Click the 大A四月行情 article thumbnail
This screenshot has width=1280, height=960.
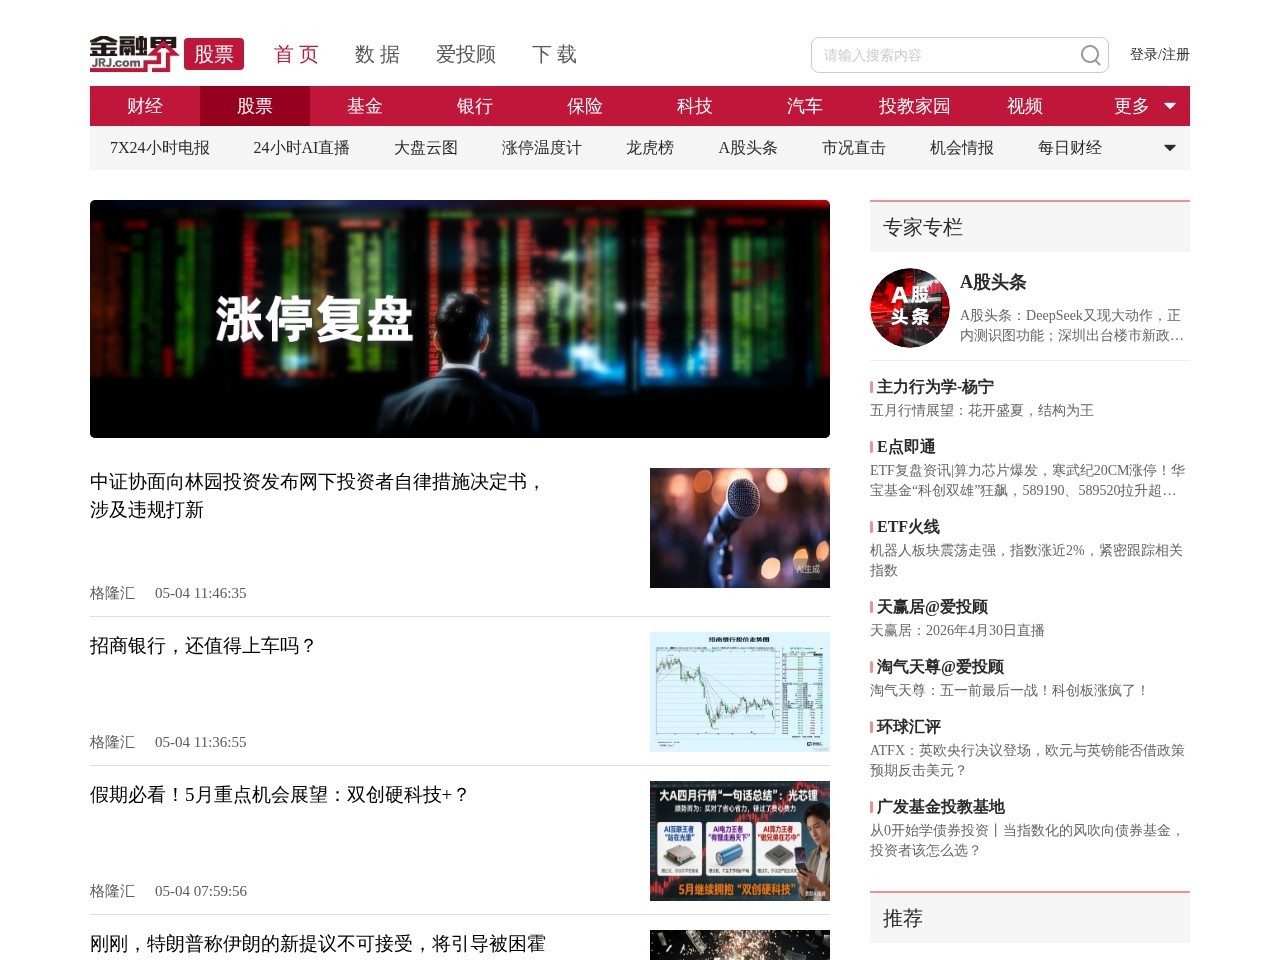coord(740,841)
